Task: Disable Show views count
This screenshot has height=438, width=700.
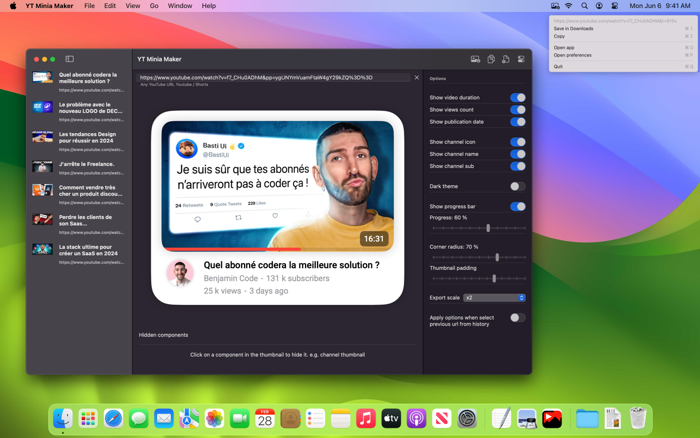Action: coord(518,109)
